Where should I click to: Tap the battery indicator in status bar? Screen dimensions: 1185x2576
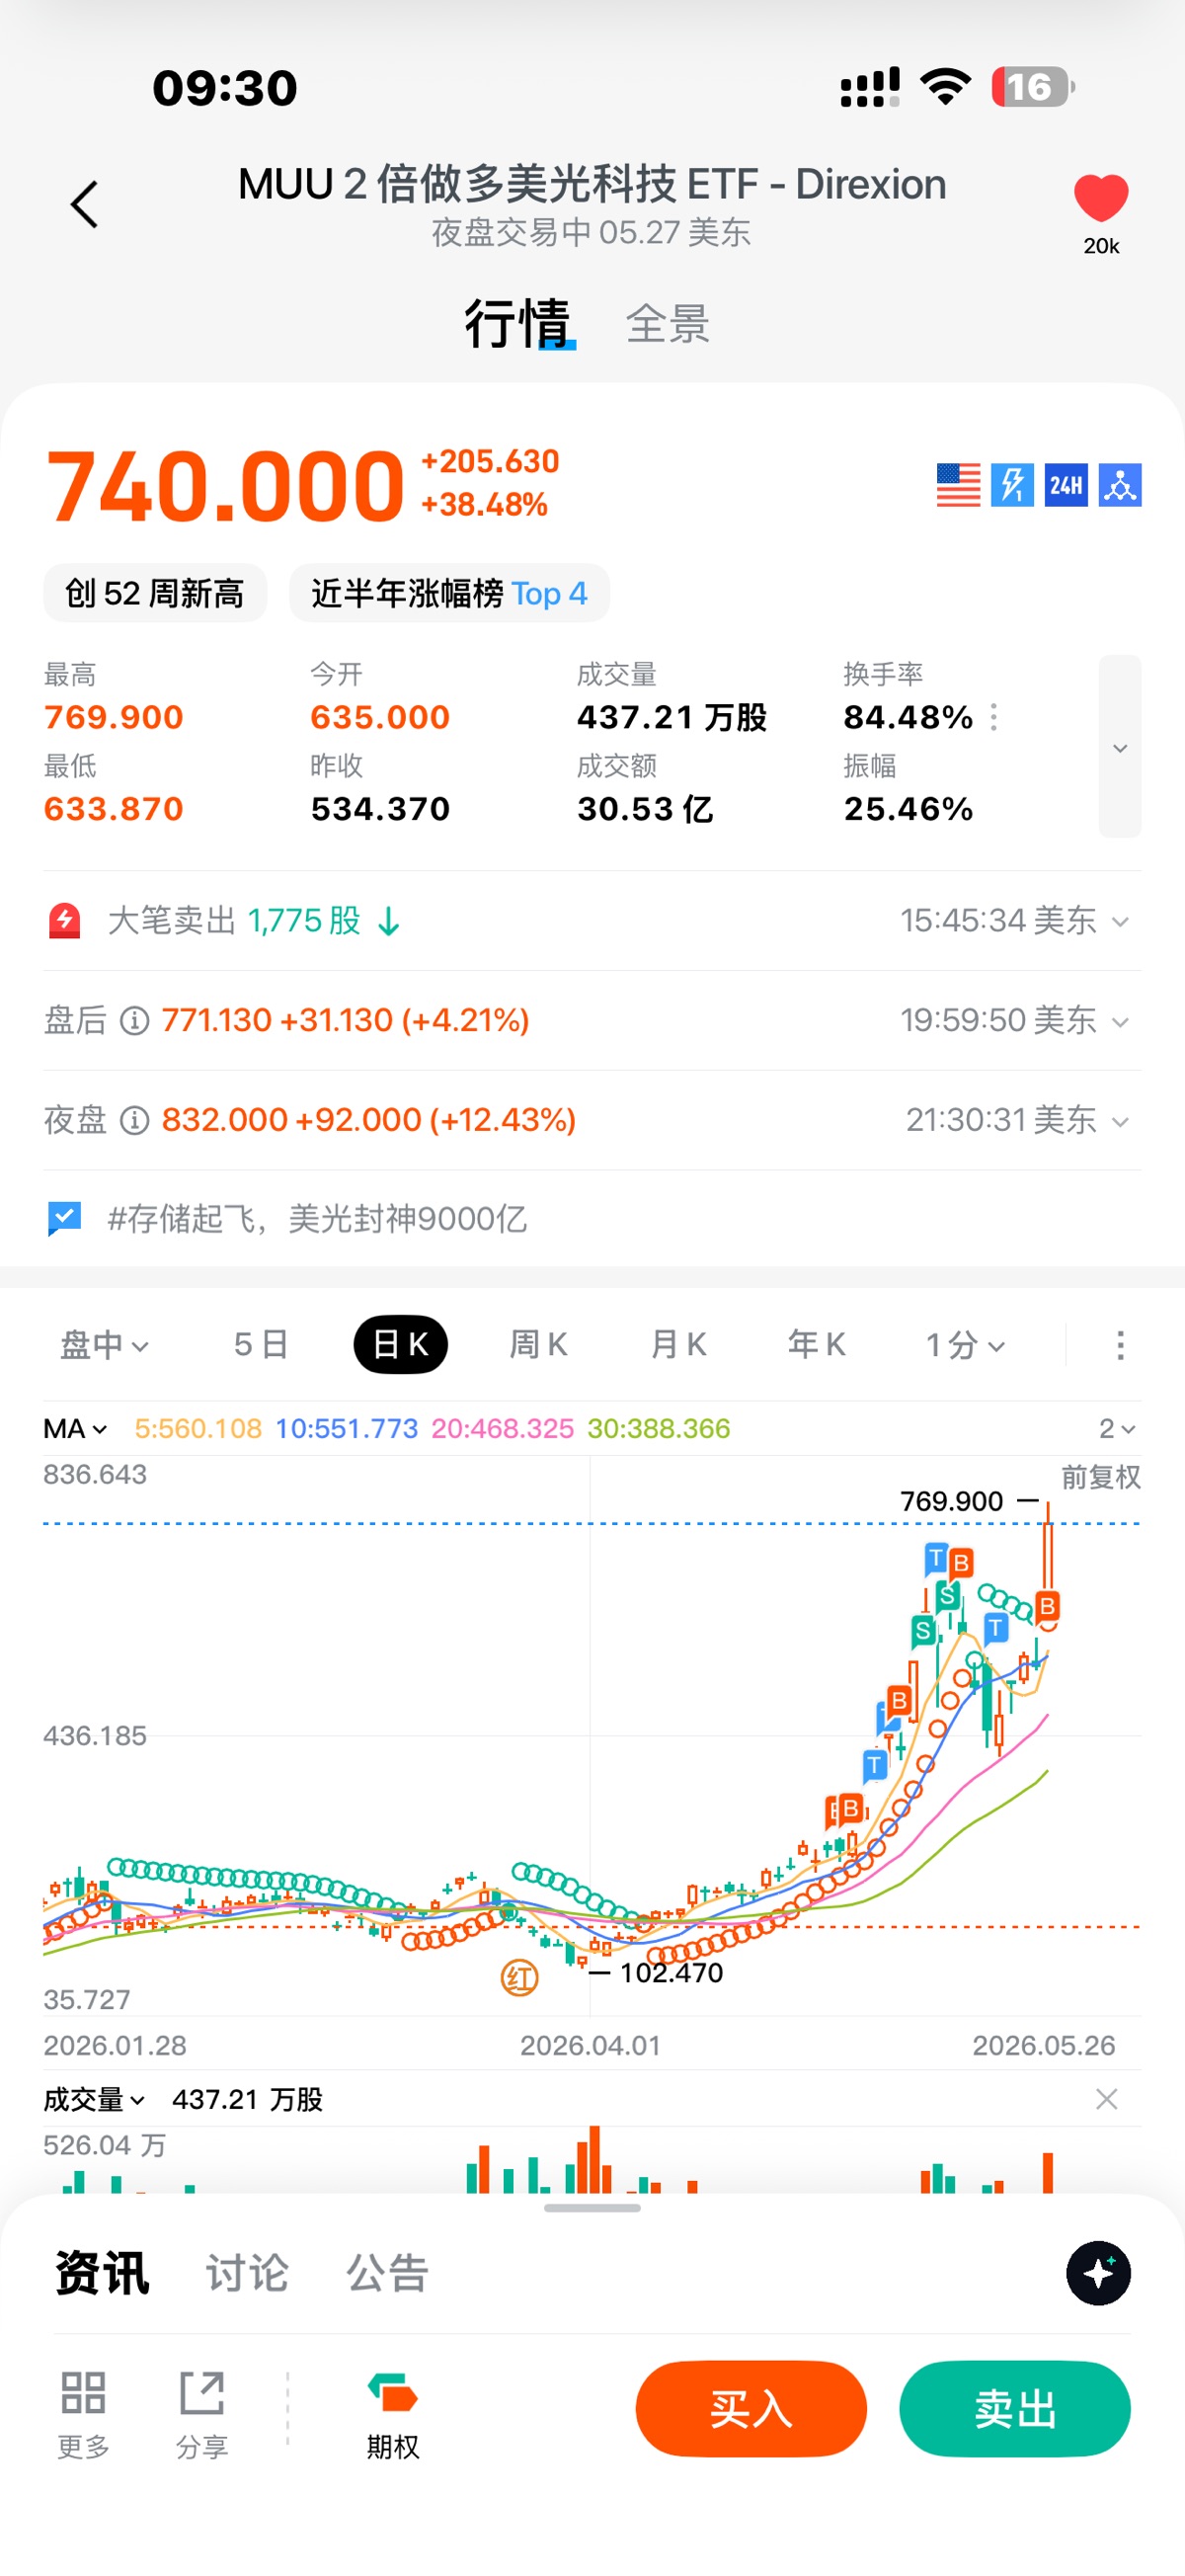pyautogui.click(x=1033, y=87)
